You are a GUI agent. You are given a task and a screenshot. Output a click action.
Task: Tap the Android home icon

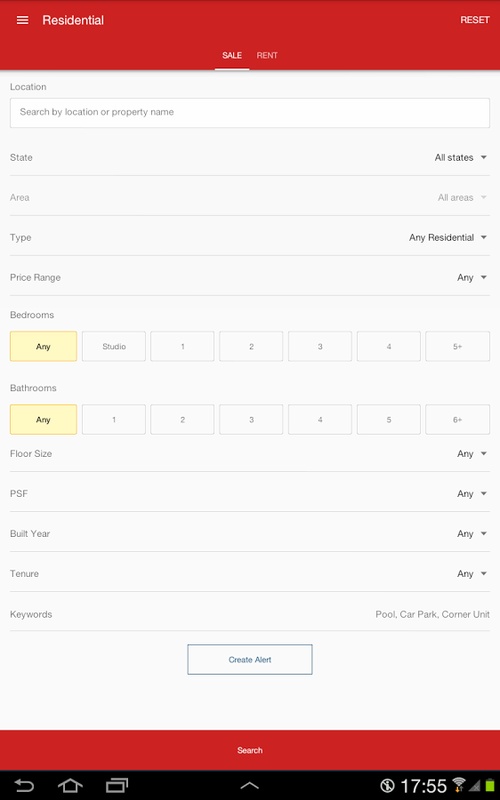point(70,785)
